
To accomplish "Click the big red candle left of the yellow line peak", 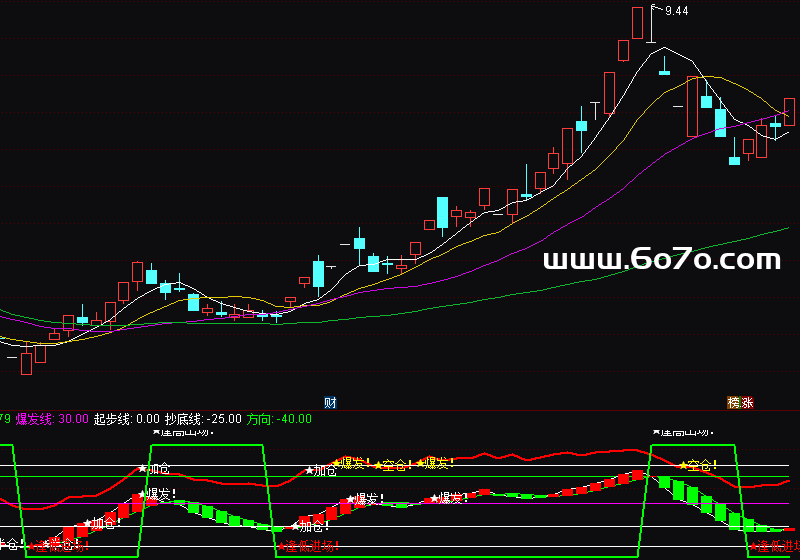I will (x=692, y=106).
